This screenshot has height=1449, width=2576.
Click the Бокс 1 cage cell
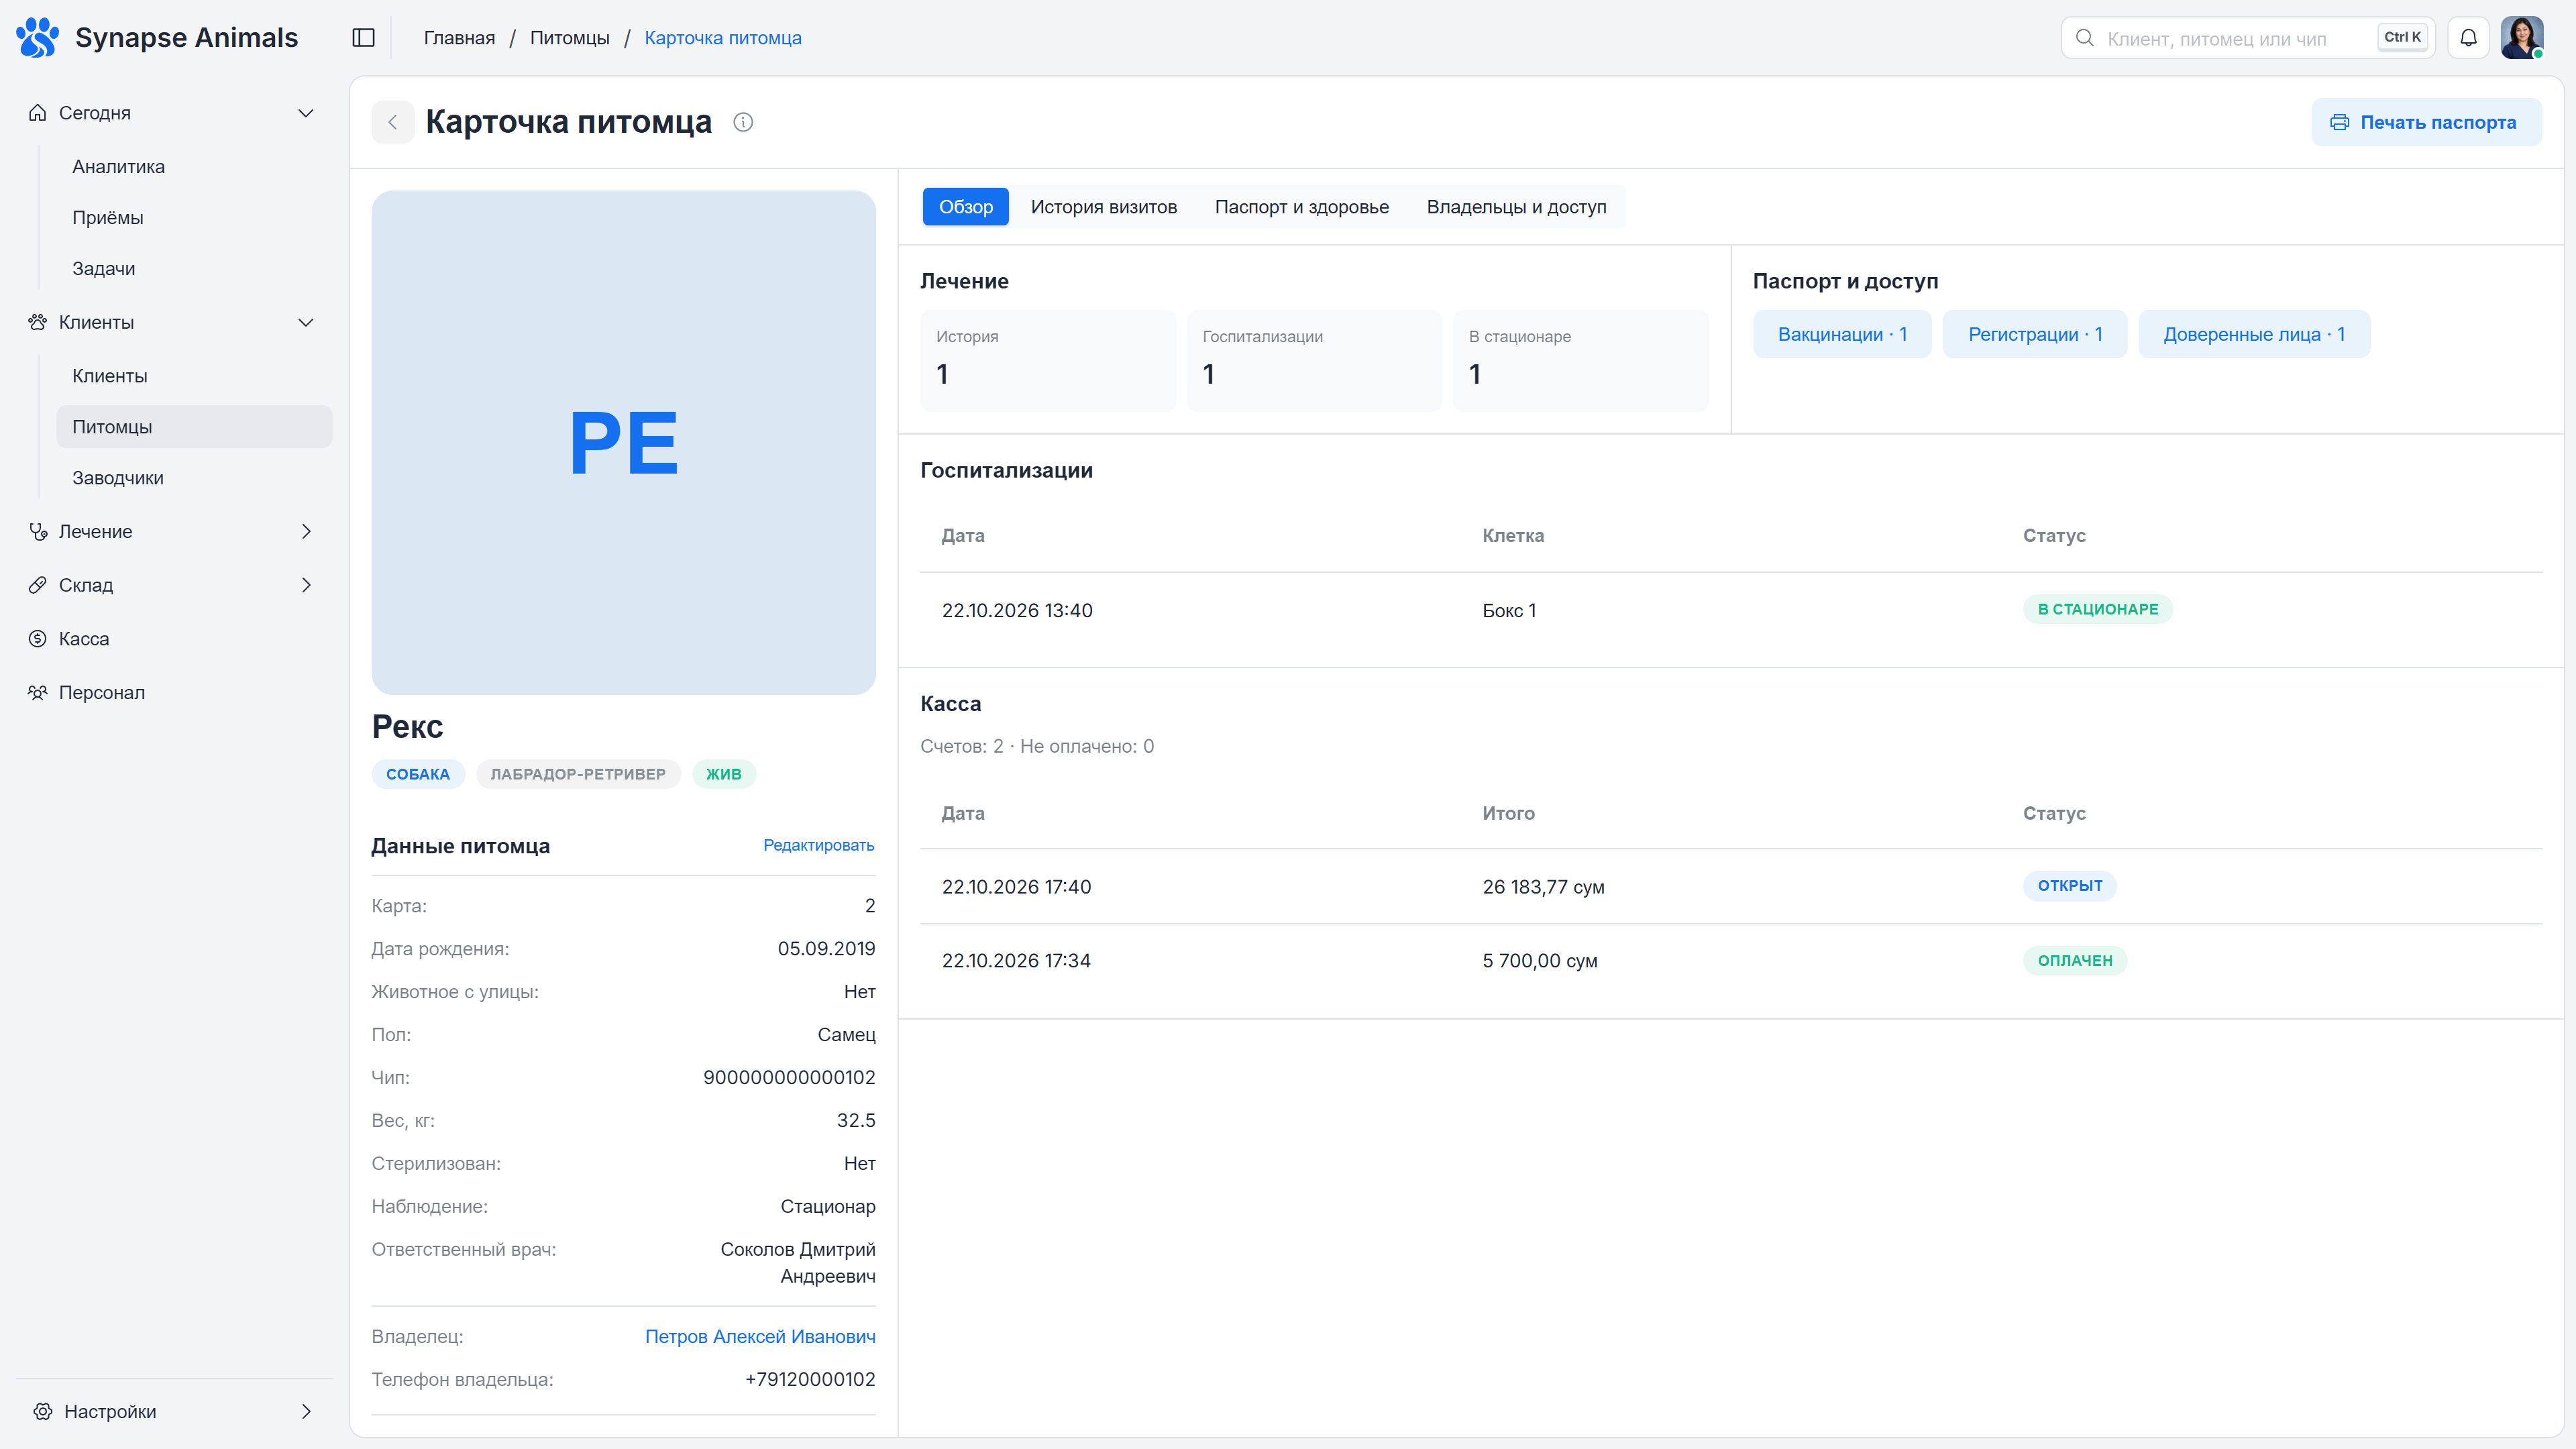coord(1509,610)
